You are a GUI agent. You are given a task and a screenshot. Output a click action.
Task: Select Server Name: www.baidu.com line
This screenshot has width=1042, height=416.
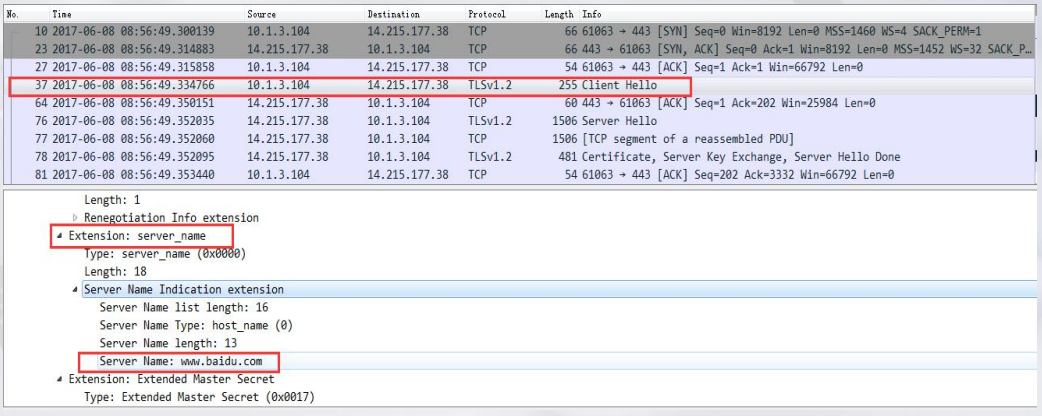click(181, 362)
